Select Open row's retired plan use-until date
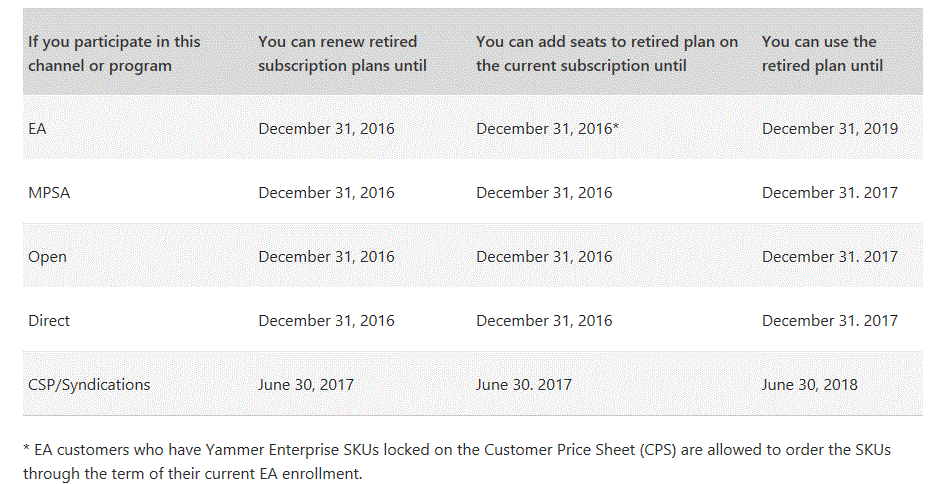Viewport: 945px width, 484px height. 829,256
